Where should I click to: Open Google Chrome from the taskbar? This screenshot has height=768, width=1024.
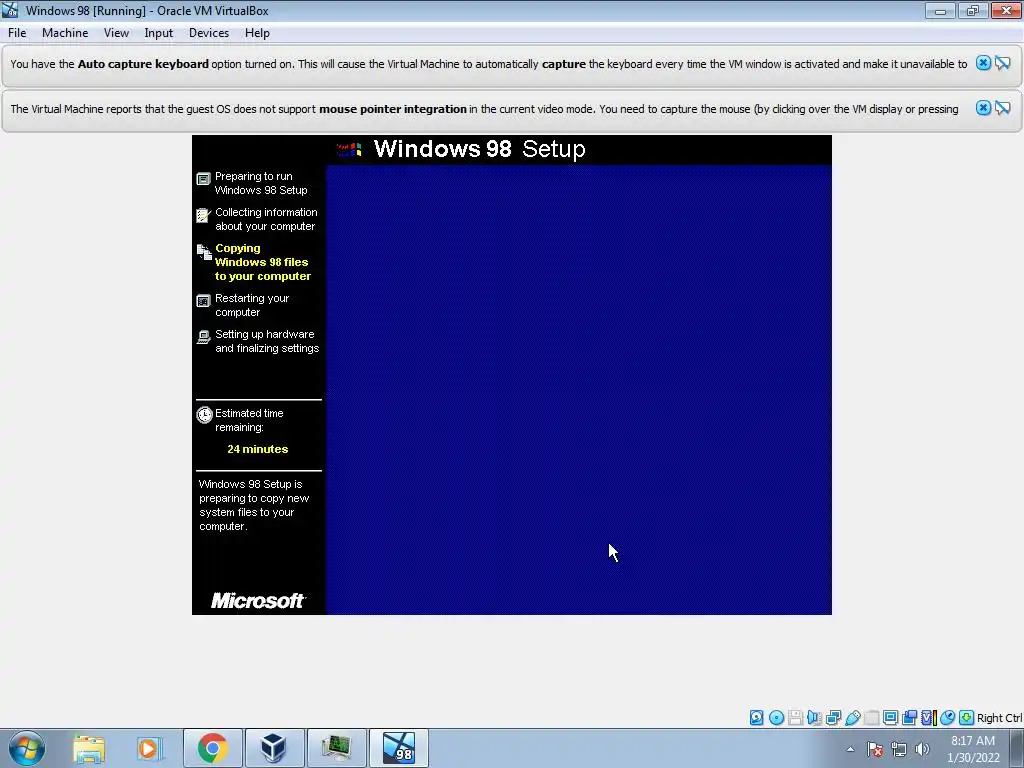212,748
